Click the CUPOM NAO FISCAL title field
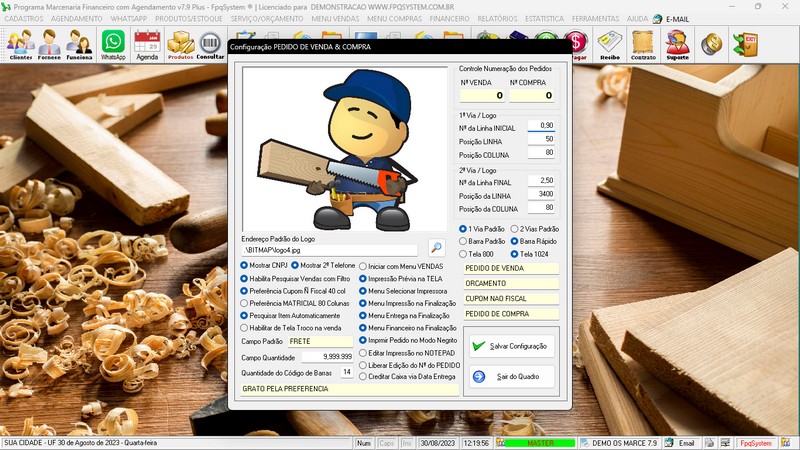The width and height of the screenshot is (800, 450). [x=511, y=299]
